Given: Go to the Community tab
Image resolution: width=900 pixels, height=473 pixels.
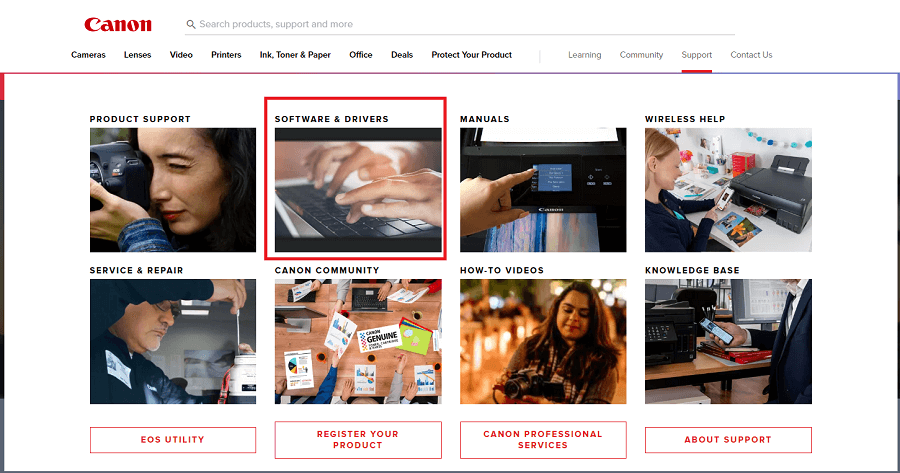Looking at the screenshot, I should click(x=641, y=55).
